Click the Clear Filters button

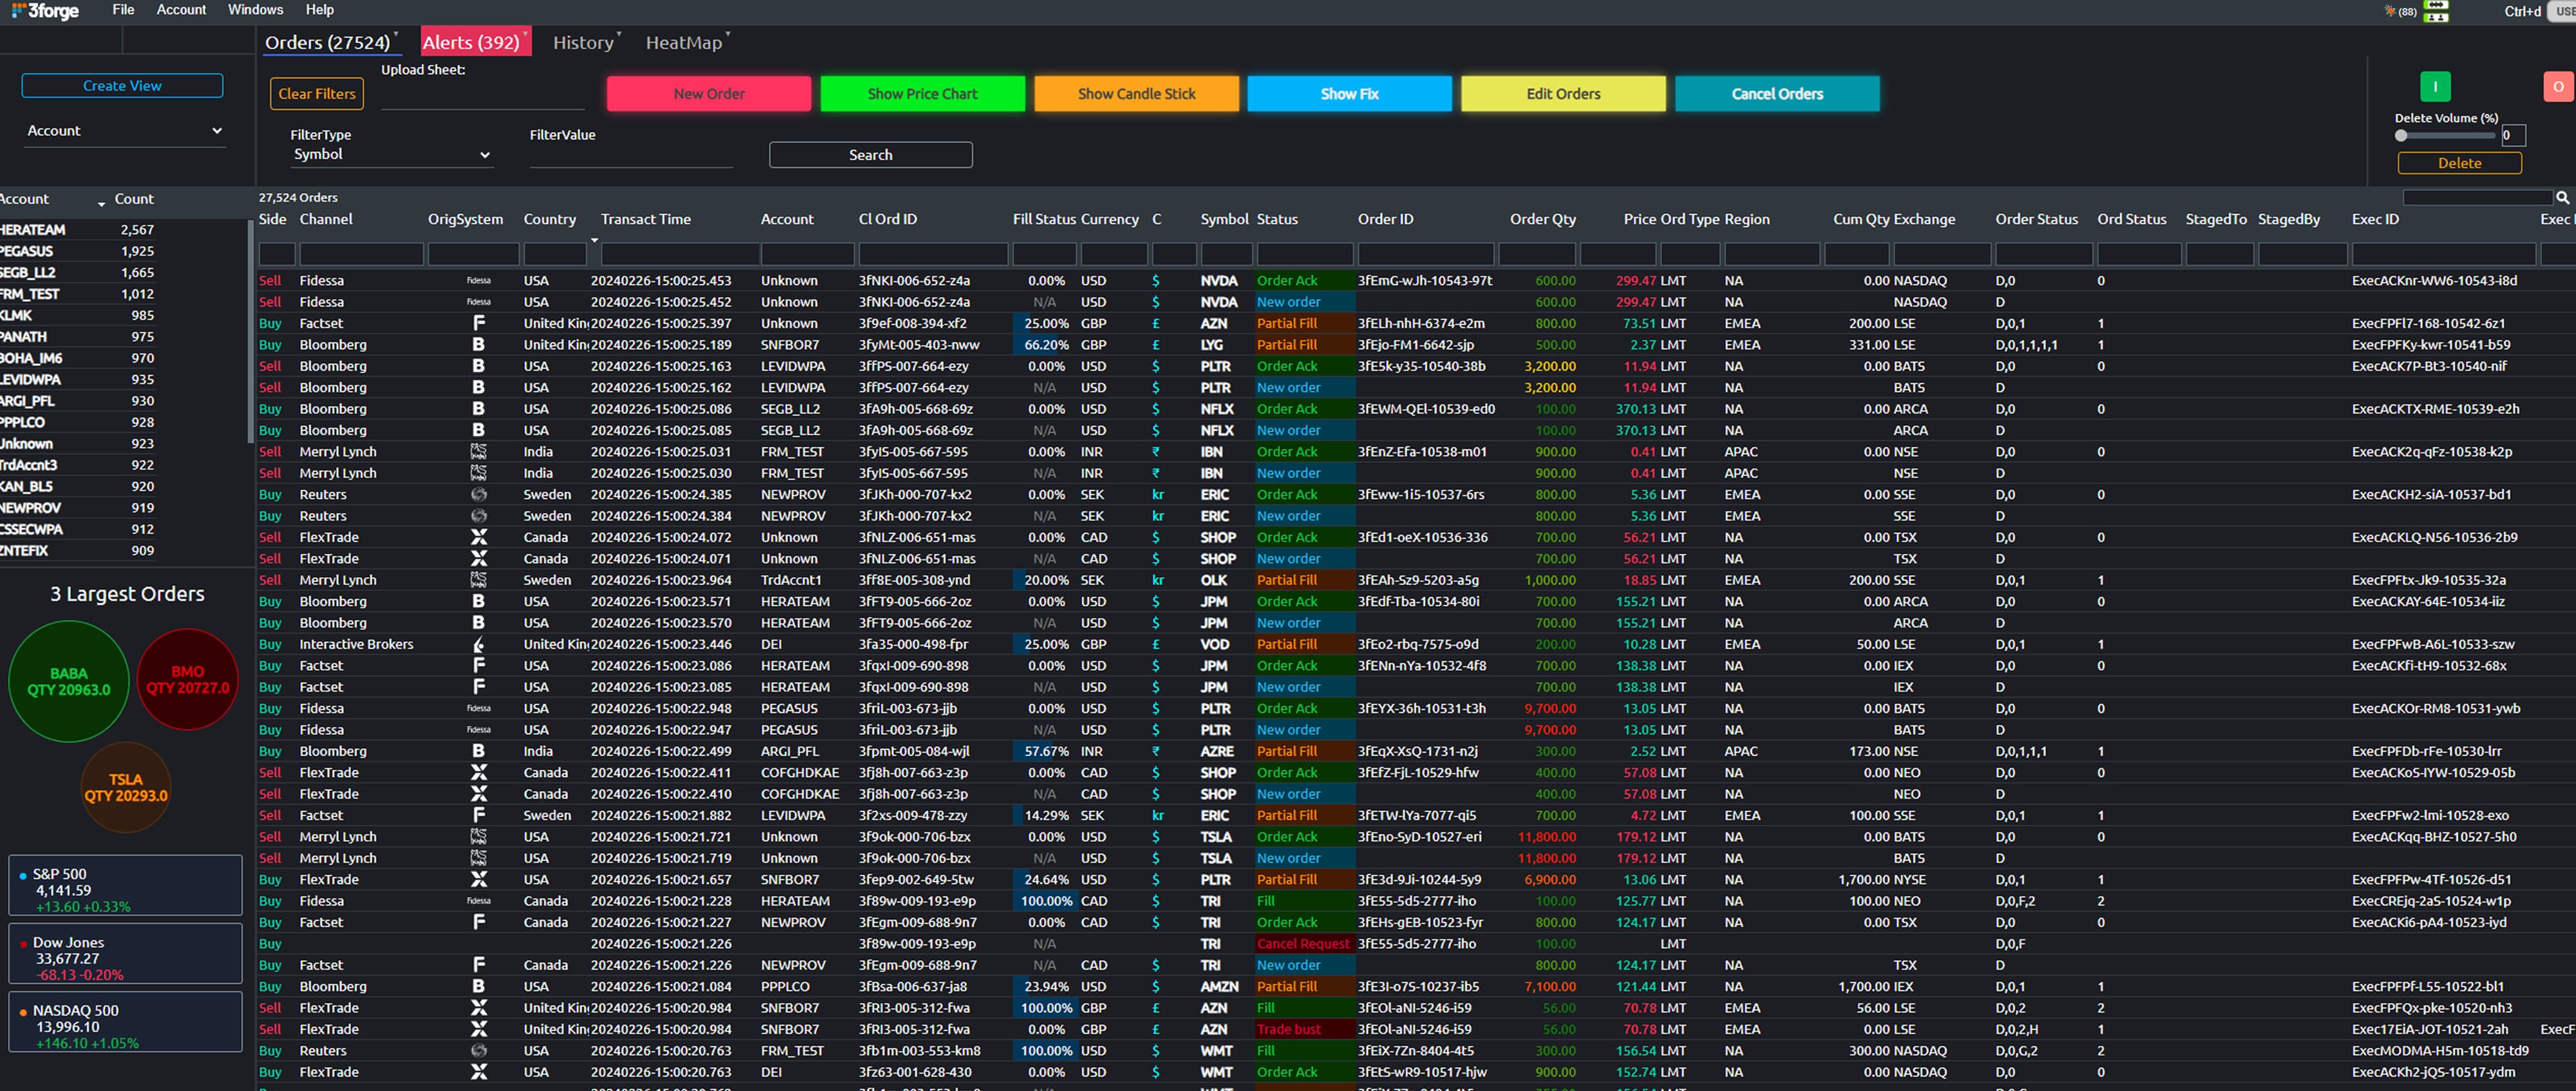pos(316,94)
